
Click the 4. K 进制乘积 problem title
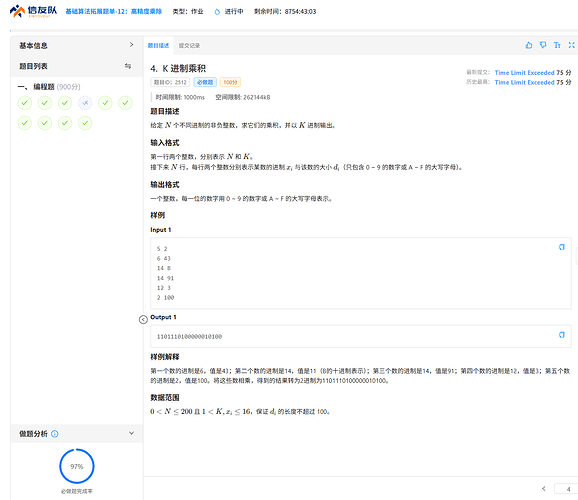(178, 69)
